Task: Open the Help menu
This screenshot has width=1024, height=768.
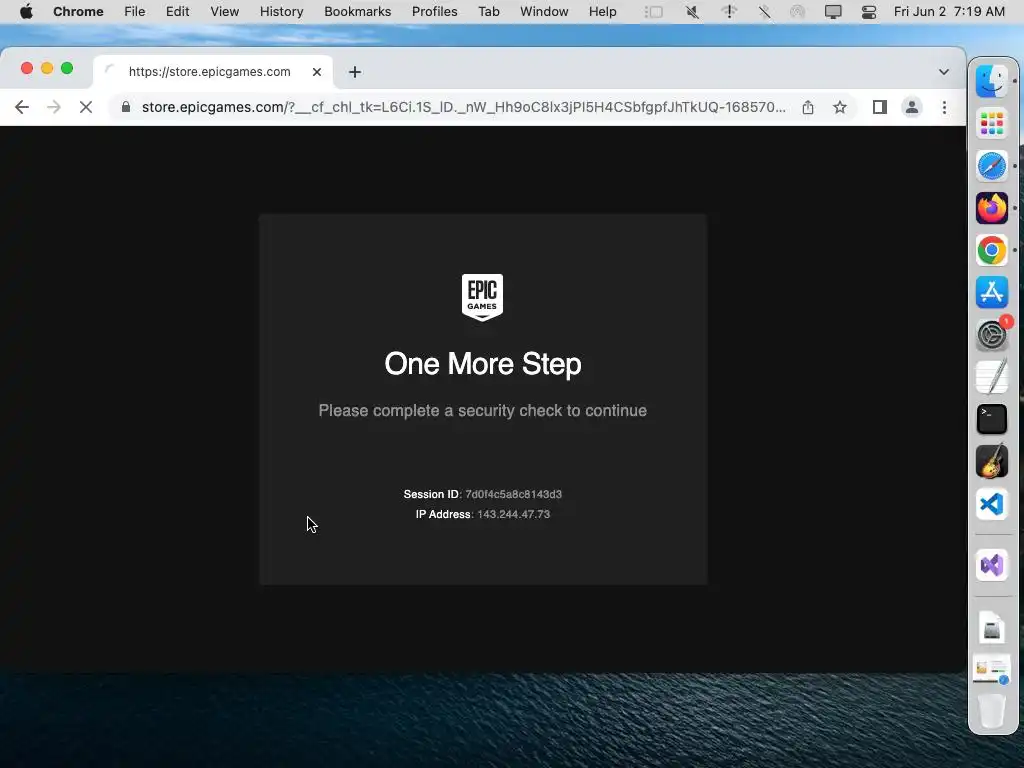Action: [602, 12]
